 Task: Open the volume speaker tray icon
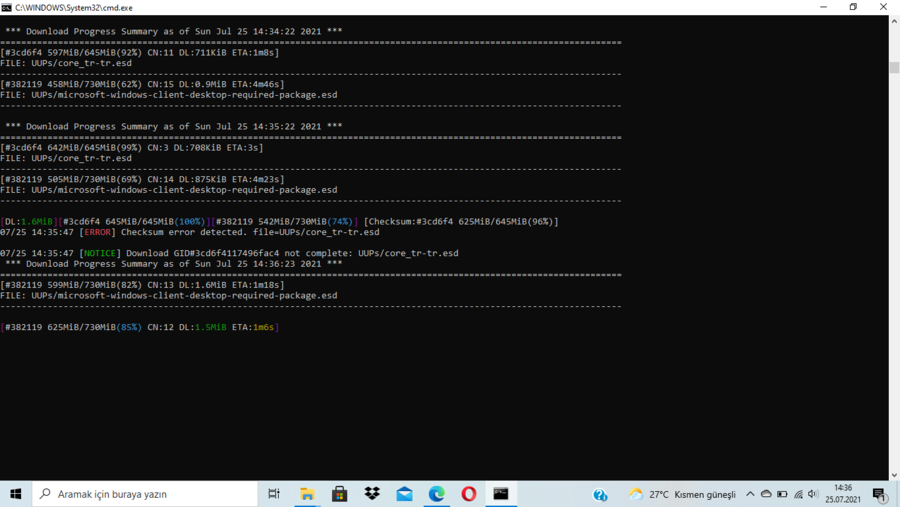point(813,494)
